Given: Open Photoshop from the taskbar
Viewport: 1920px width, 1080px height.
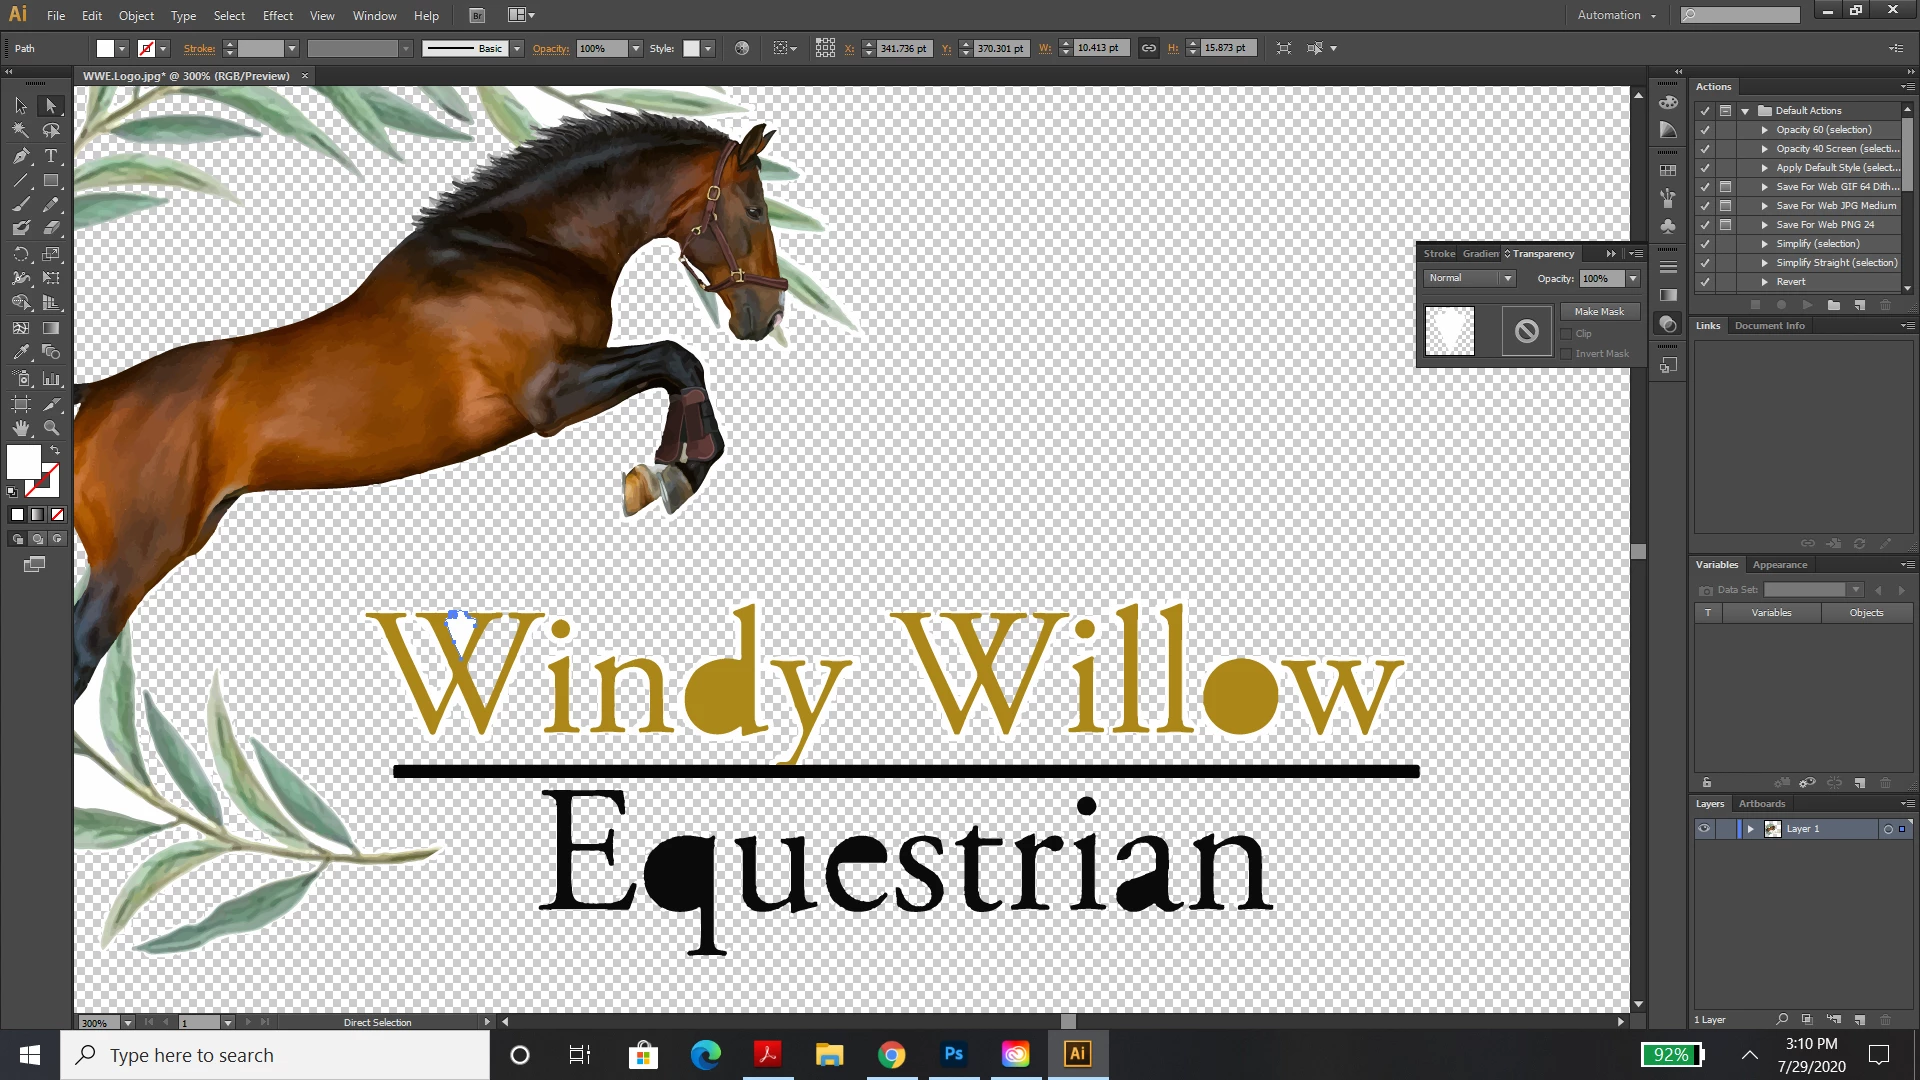Looking at the screenshot, I should pyautogui.click(x=953, y=1054).
